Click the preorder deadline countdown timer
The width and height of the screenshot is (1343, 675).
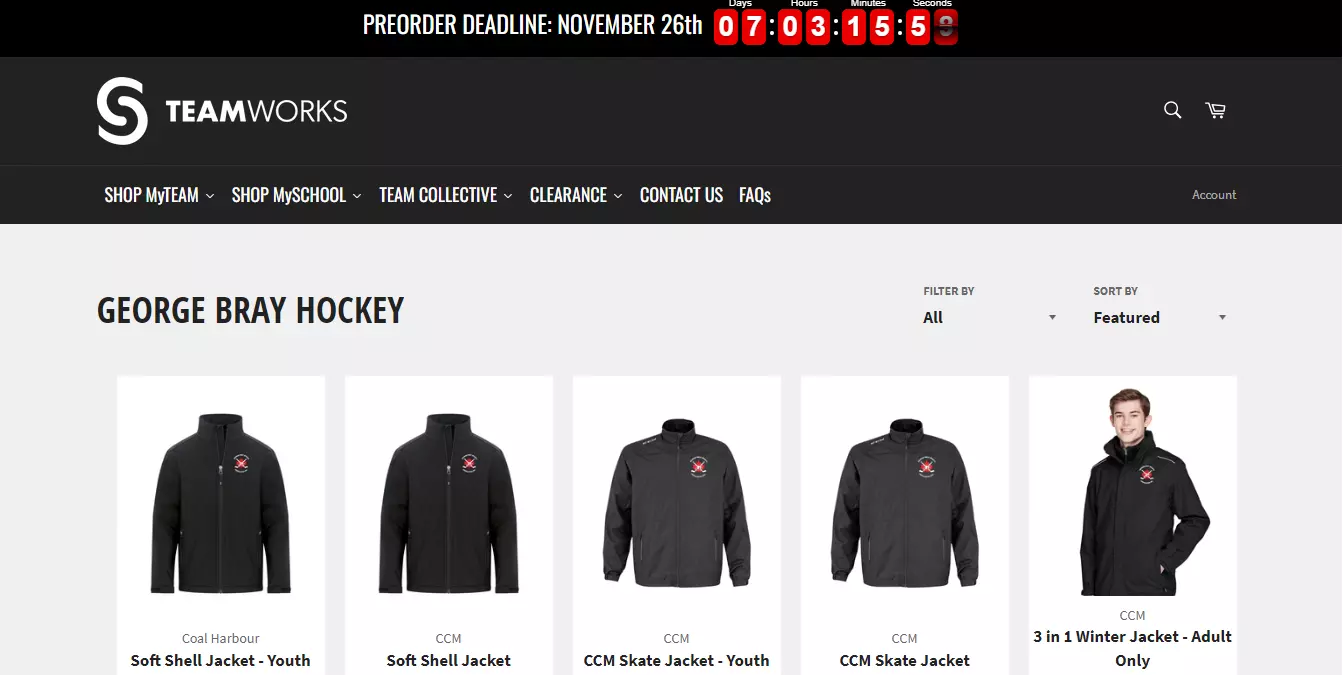click(x=836, y=24)
